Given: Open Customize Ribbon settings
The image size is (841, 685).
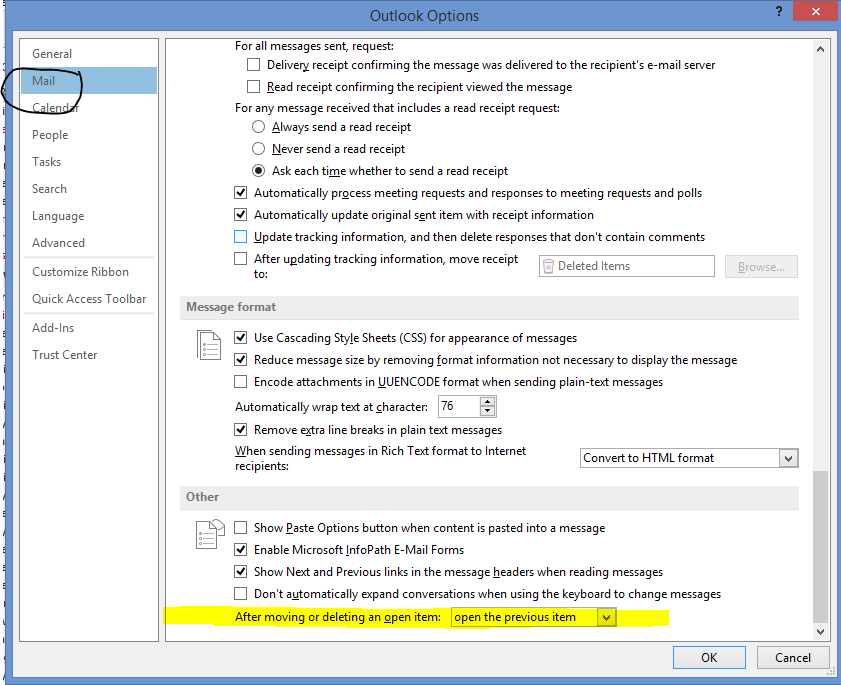Looking at the screenshot, I should pyautogui.click(x=89, y=272).
